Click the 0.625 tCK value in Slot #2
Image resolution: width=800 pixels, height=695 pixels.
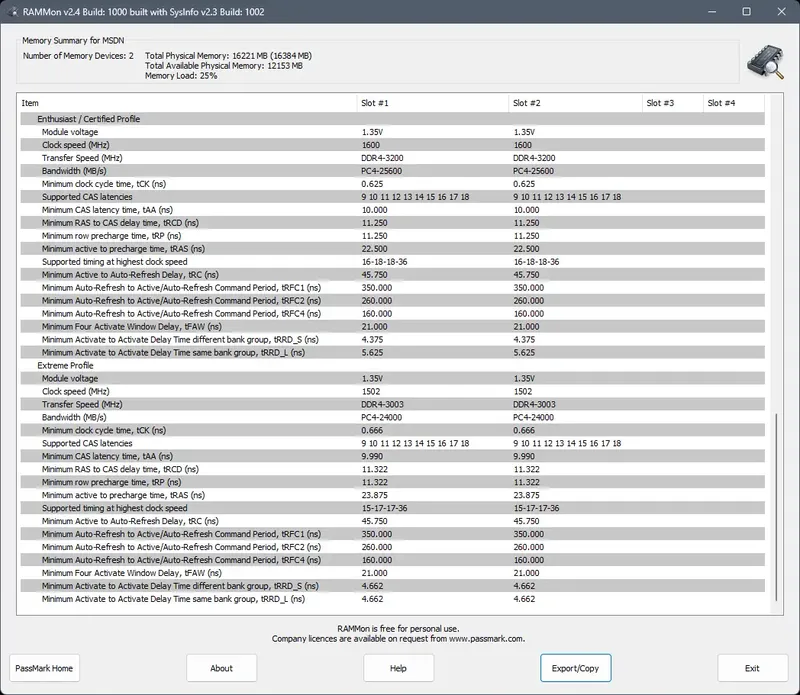point(524,184)
